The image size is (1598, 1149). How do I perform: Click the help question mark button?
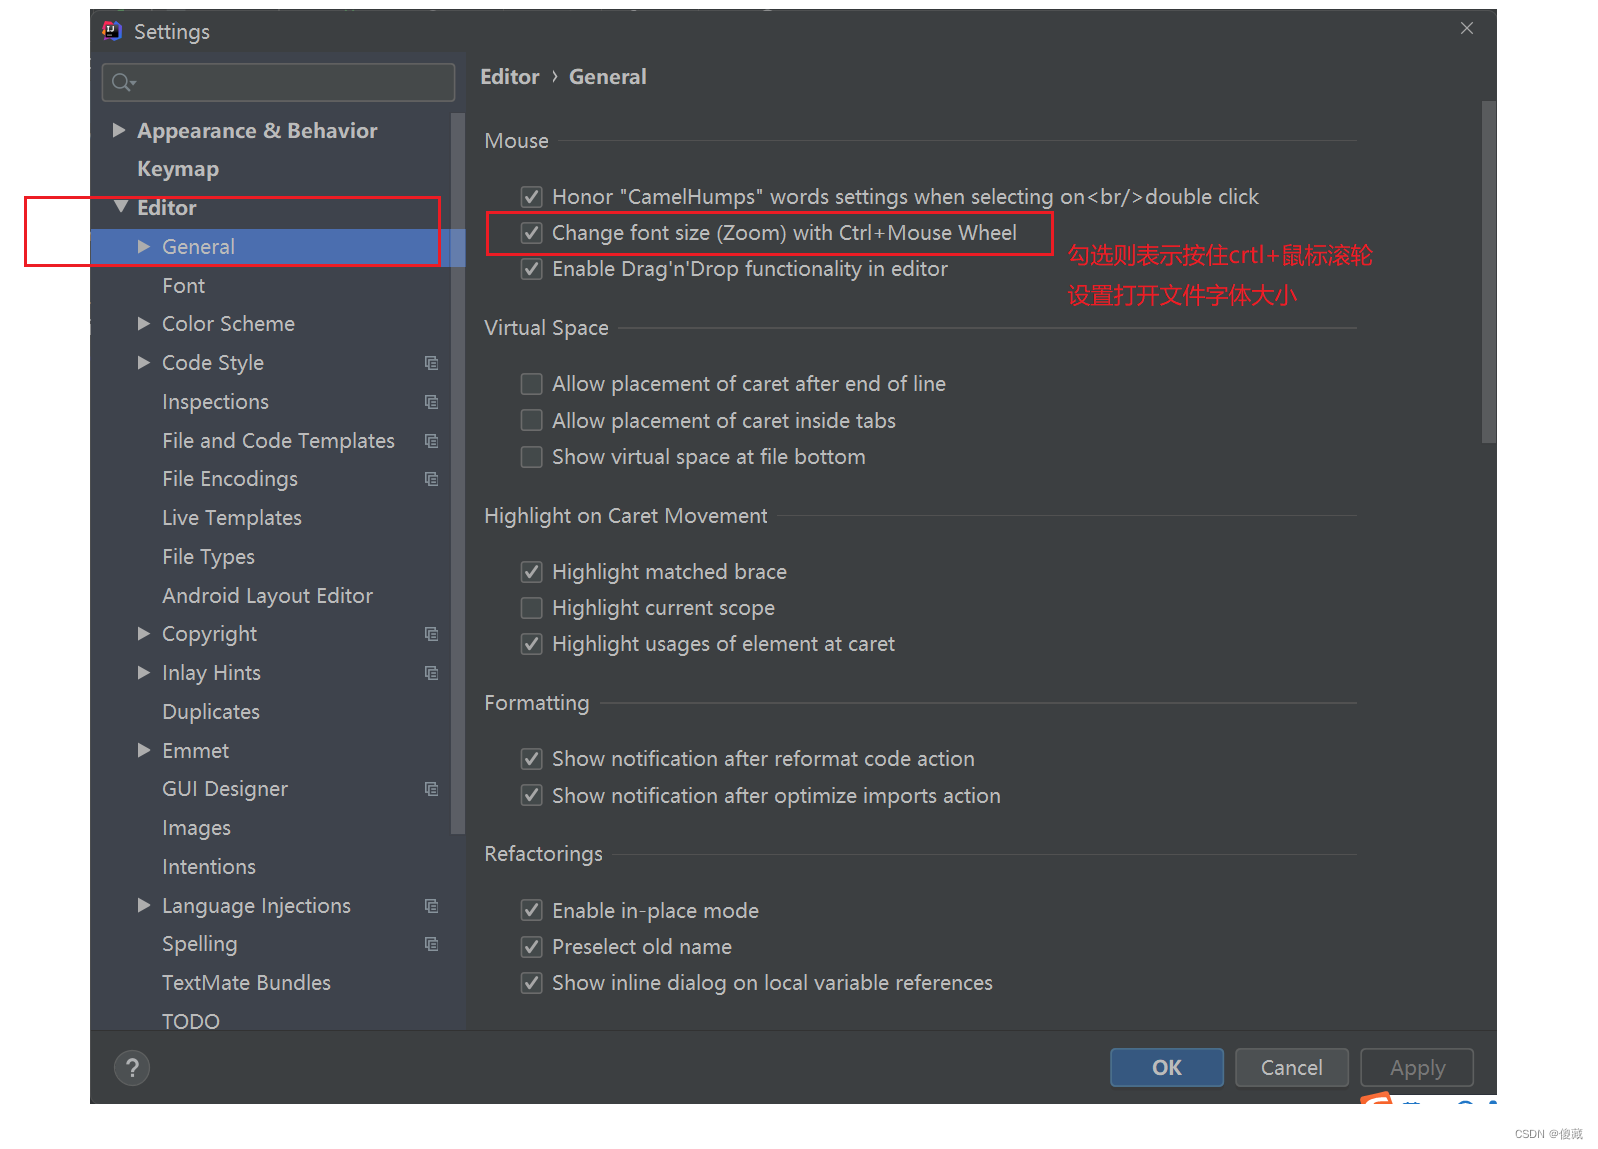[132, 1068]
